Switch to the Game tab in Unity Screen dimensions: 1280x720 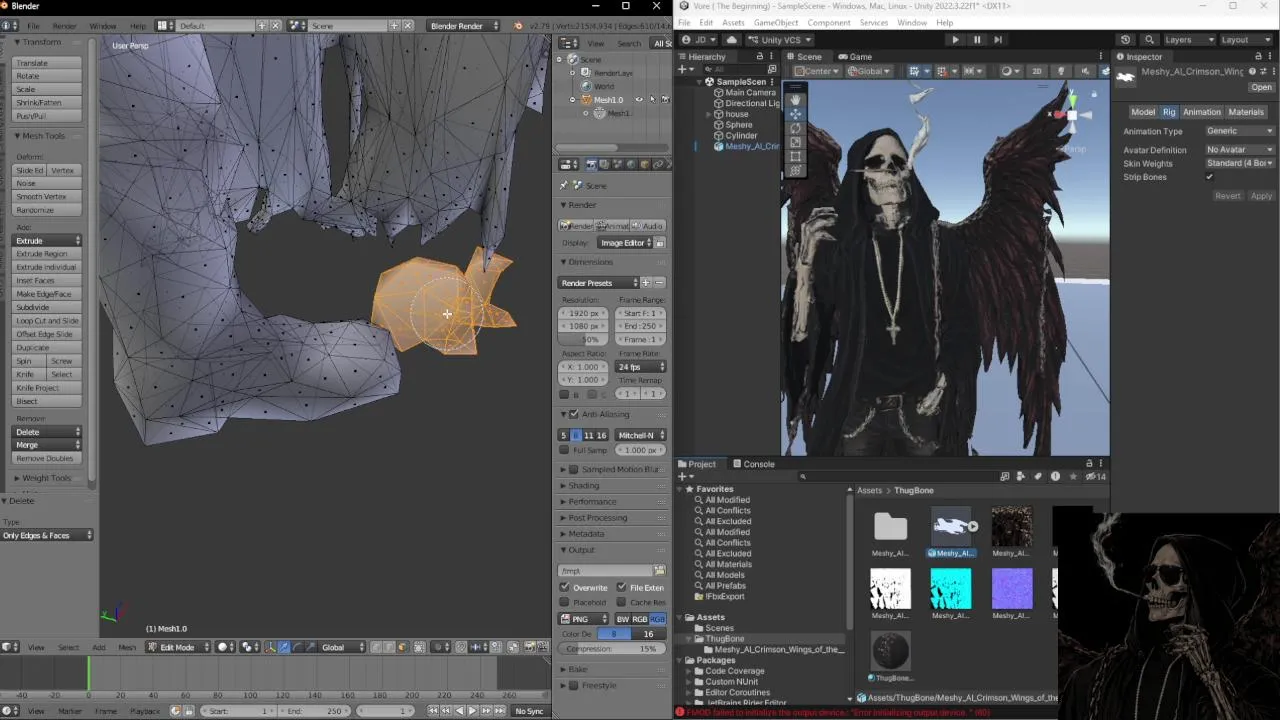coord(855,57)
